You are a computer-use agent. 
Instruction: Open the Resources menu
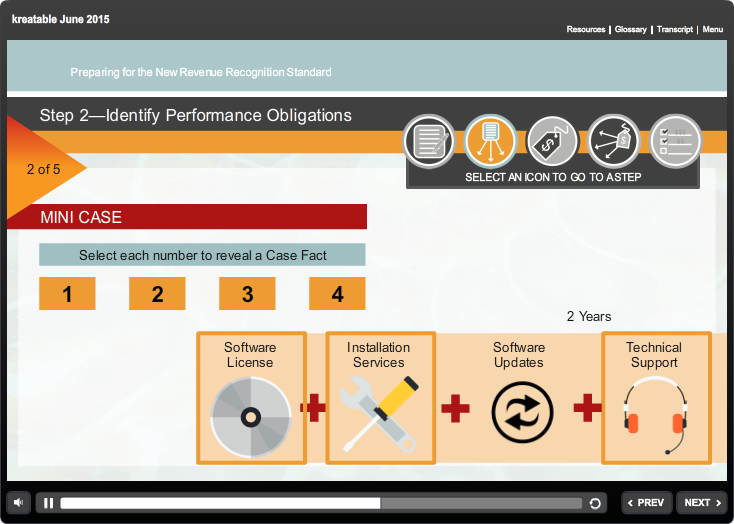coord(585,30)
